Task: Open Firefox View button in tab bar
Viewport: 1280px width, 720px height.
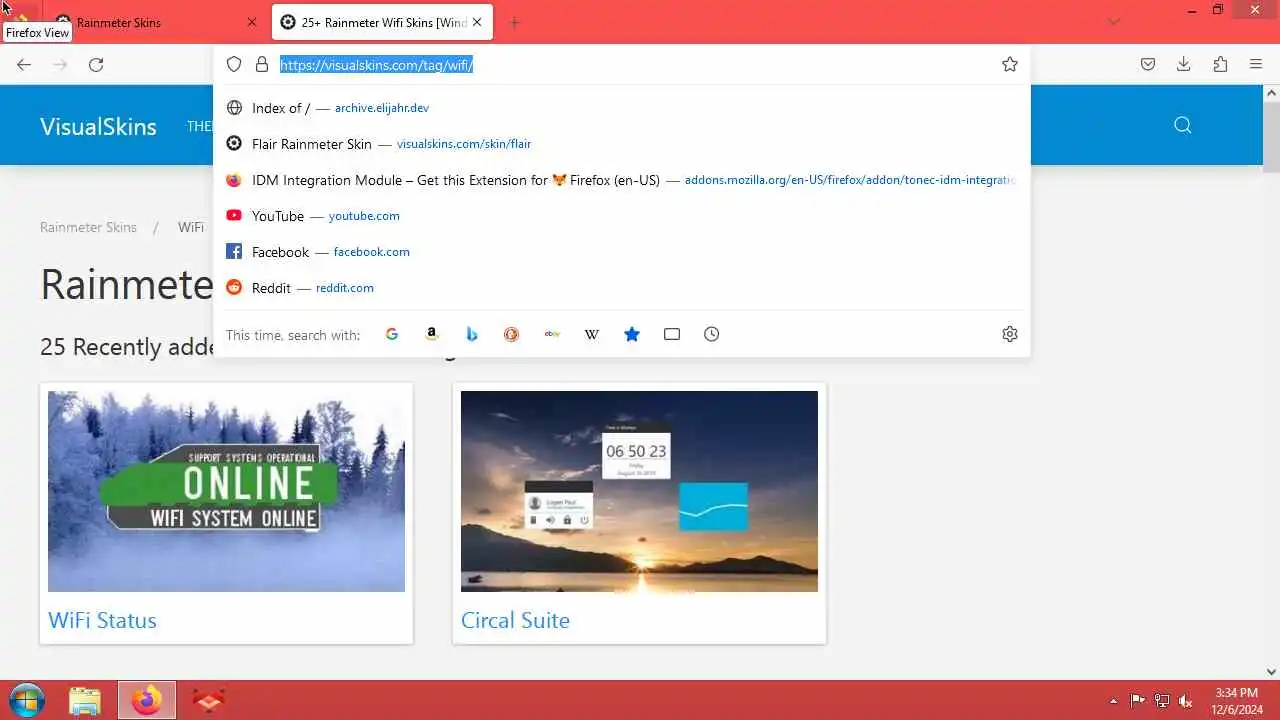Action: (x=18, y=21)
